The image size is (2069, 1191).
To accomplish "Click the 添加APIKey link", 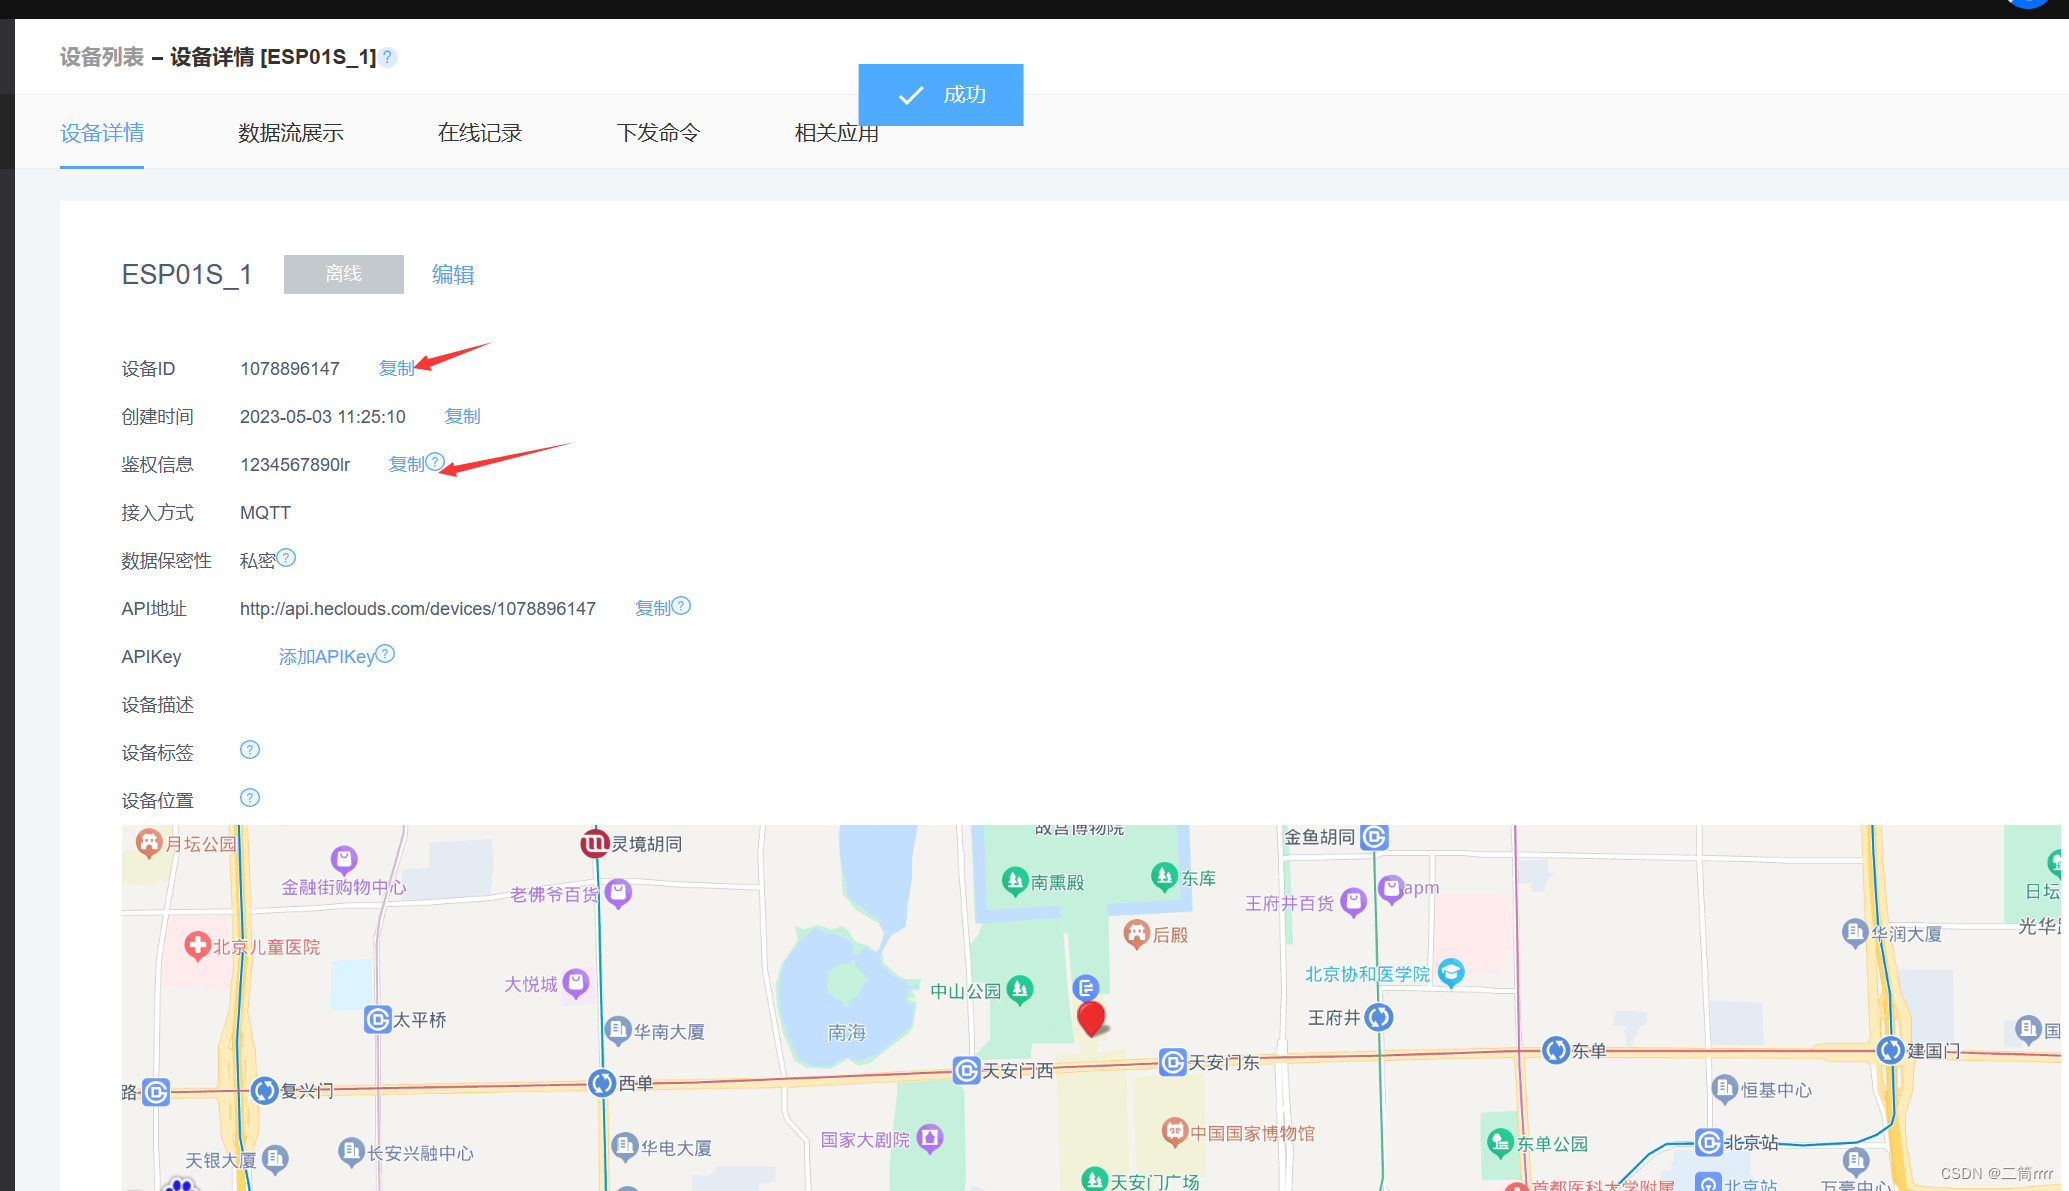I will (326, 657).
